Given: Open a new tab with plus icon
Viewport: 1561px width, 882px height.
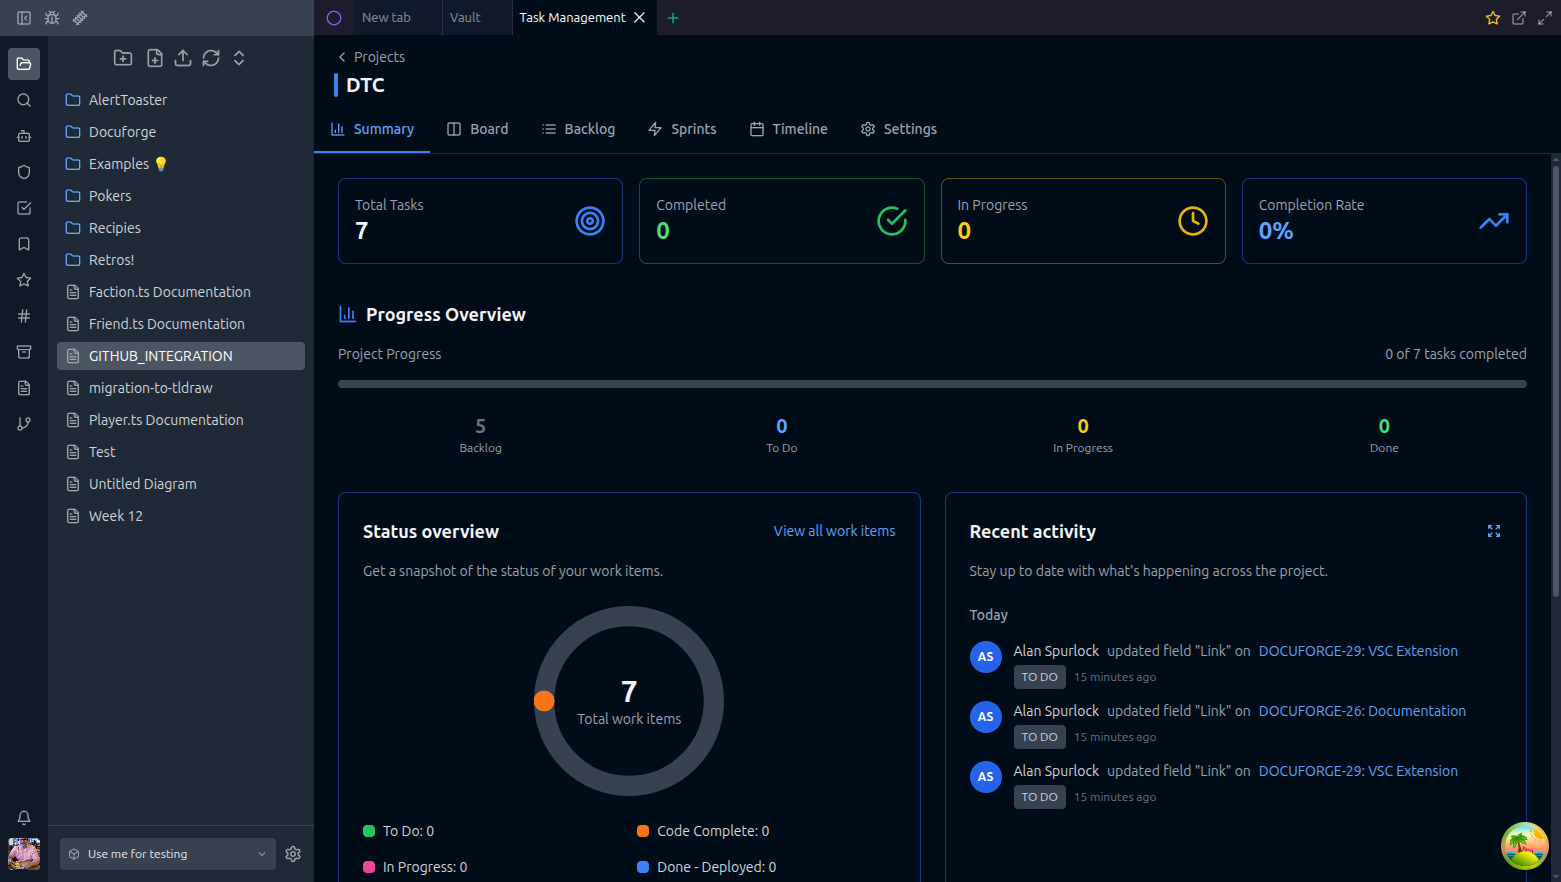Looking at the screenshot, I should [x=673, y=18].
